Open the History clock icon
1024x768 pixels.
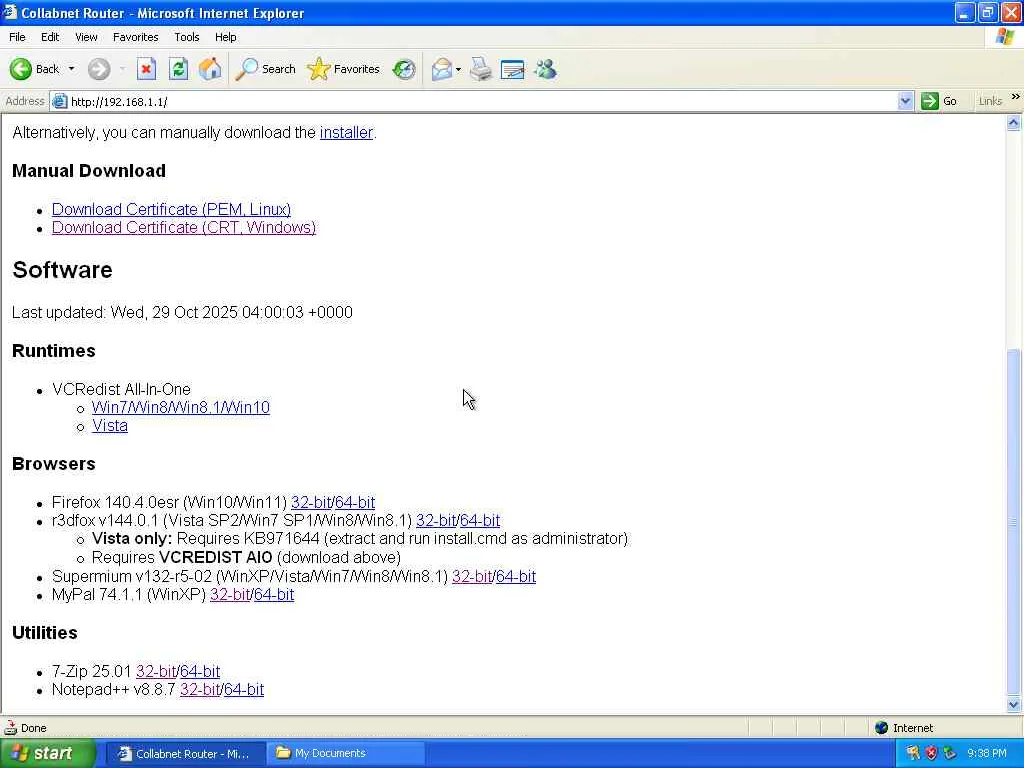click(x=404, y=69)
